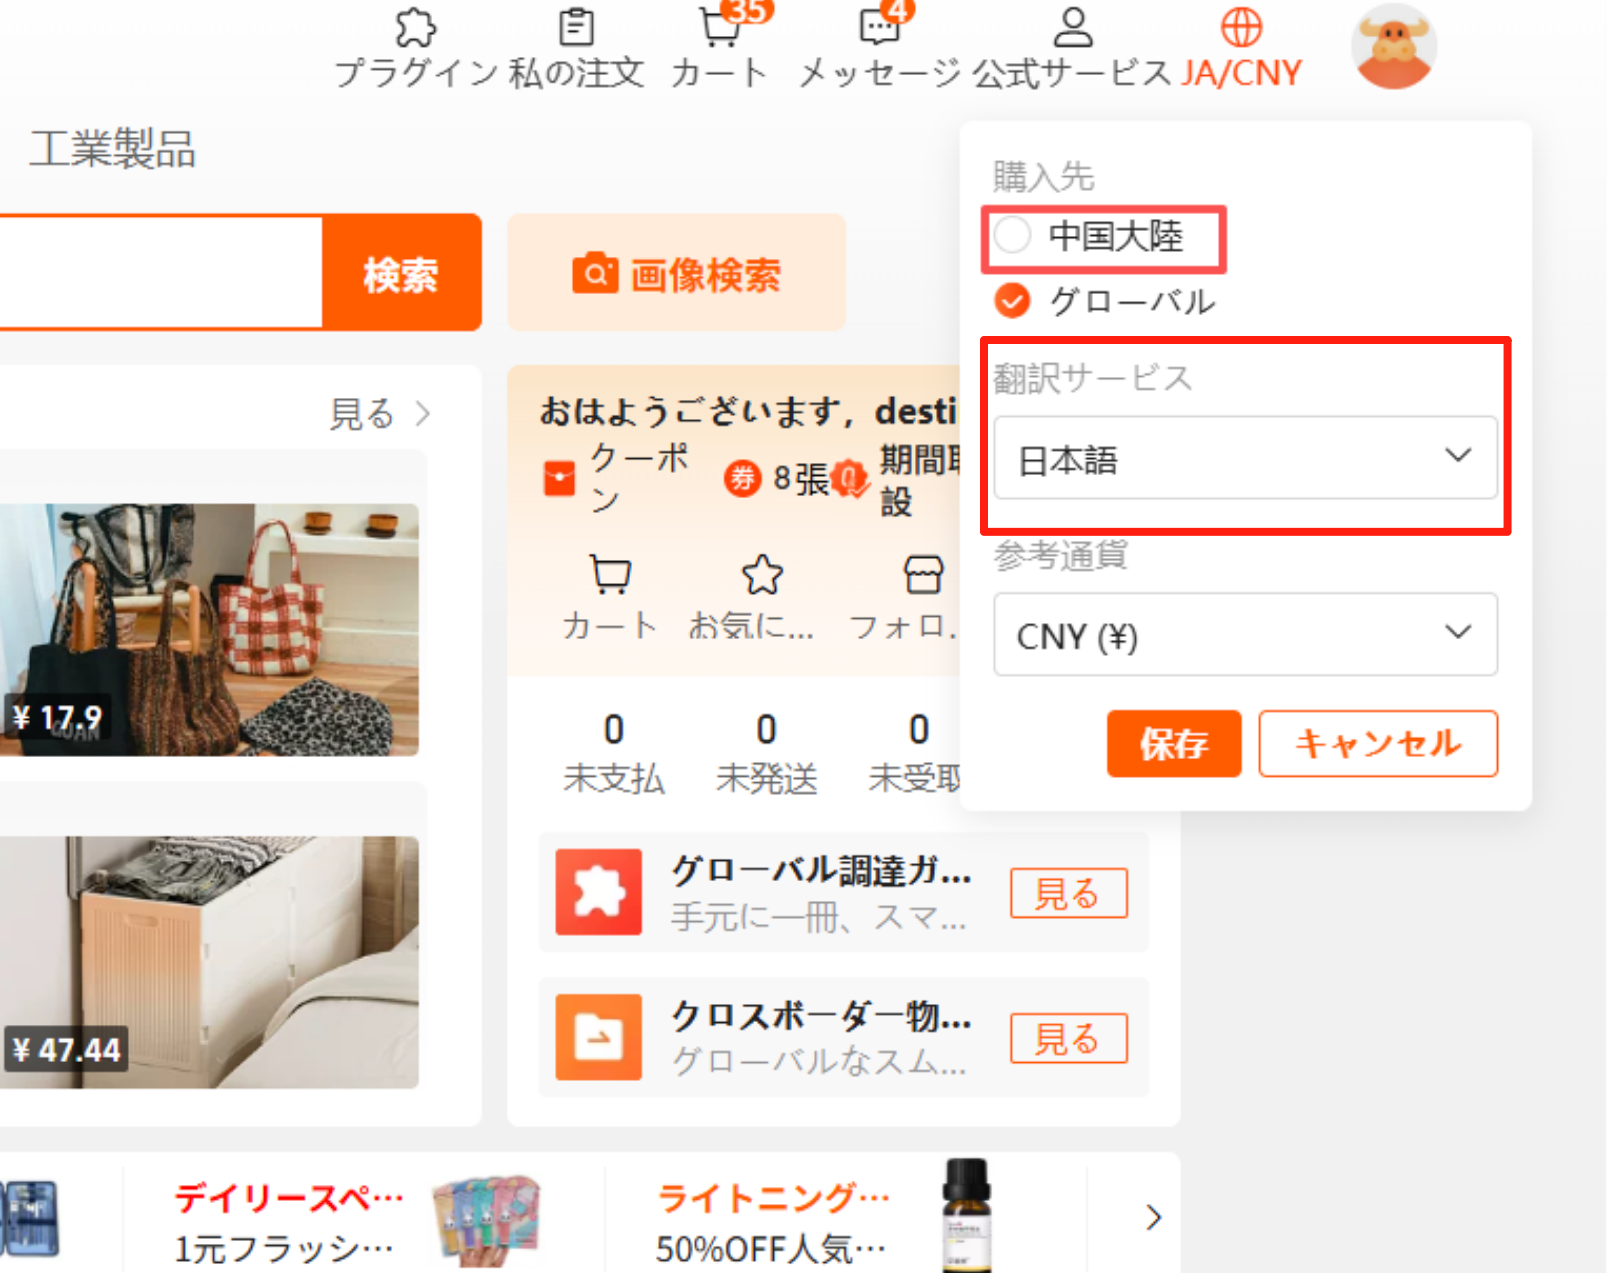This screenshot has width=1608, height=1274.
Task: Click the 保存 save button
Action: 1173,743
